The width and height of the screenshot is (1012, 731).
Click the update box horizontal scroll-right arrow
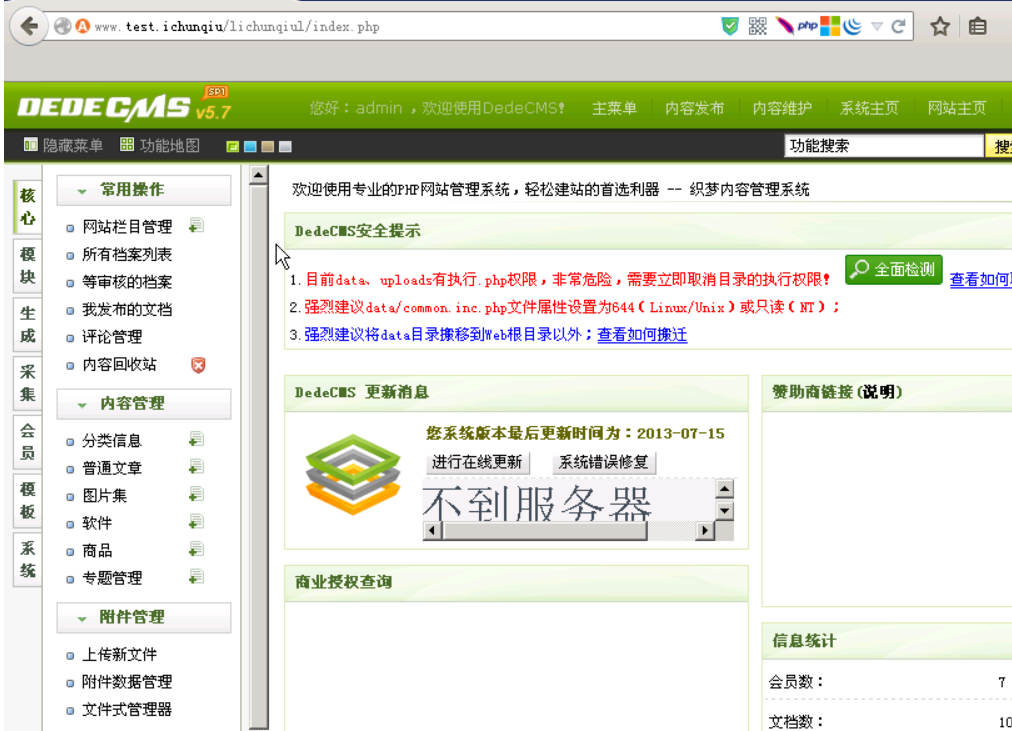tap(705, 531)
